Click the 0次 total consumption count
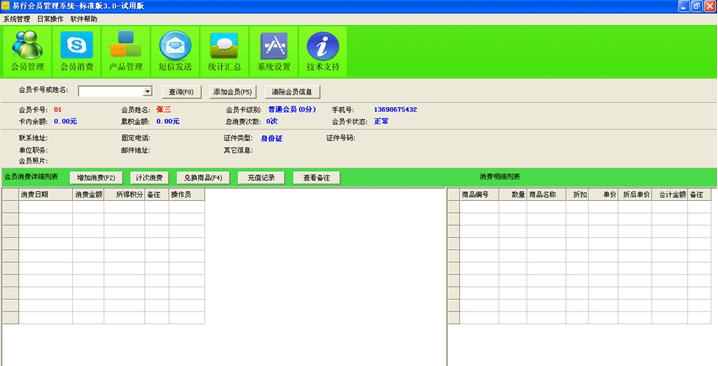718x366 pixels. (272, 121)
